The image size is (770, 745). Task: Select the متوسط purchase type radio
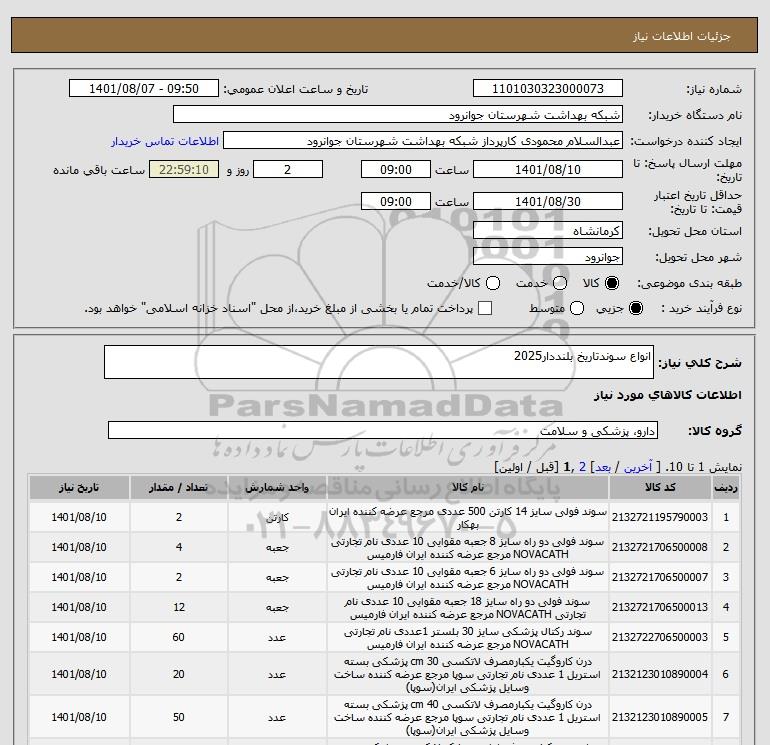577,308
